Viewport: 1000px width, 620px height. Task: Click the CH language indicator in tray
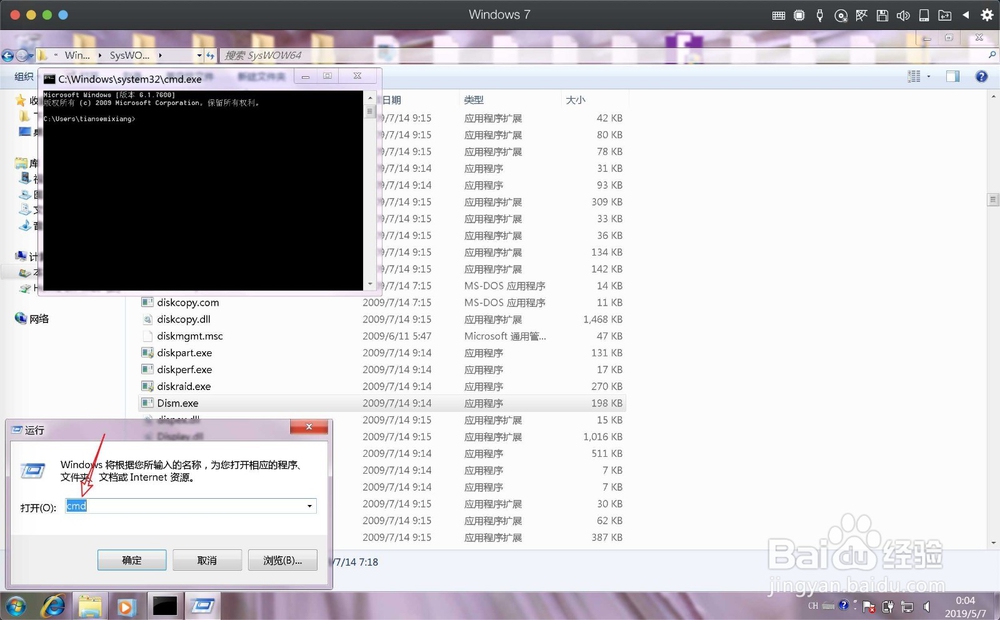(813, 605)
